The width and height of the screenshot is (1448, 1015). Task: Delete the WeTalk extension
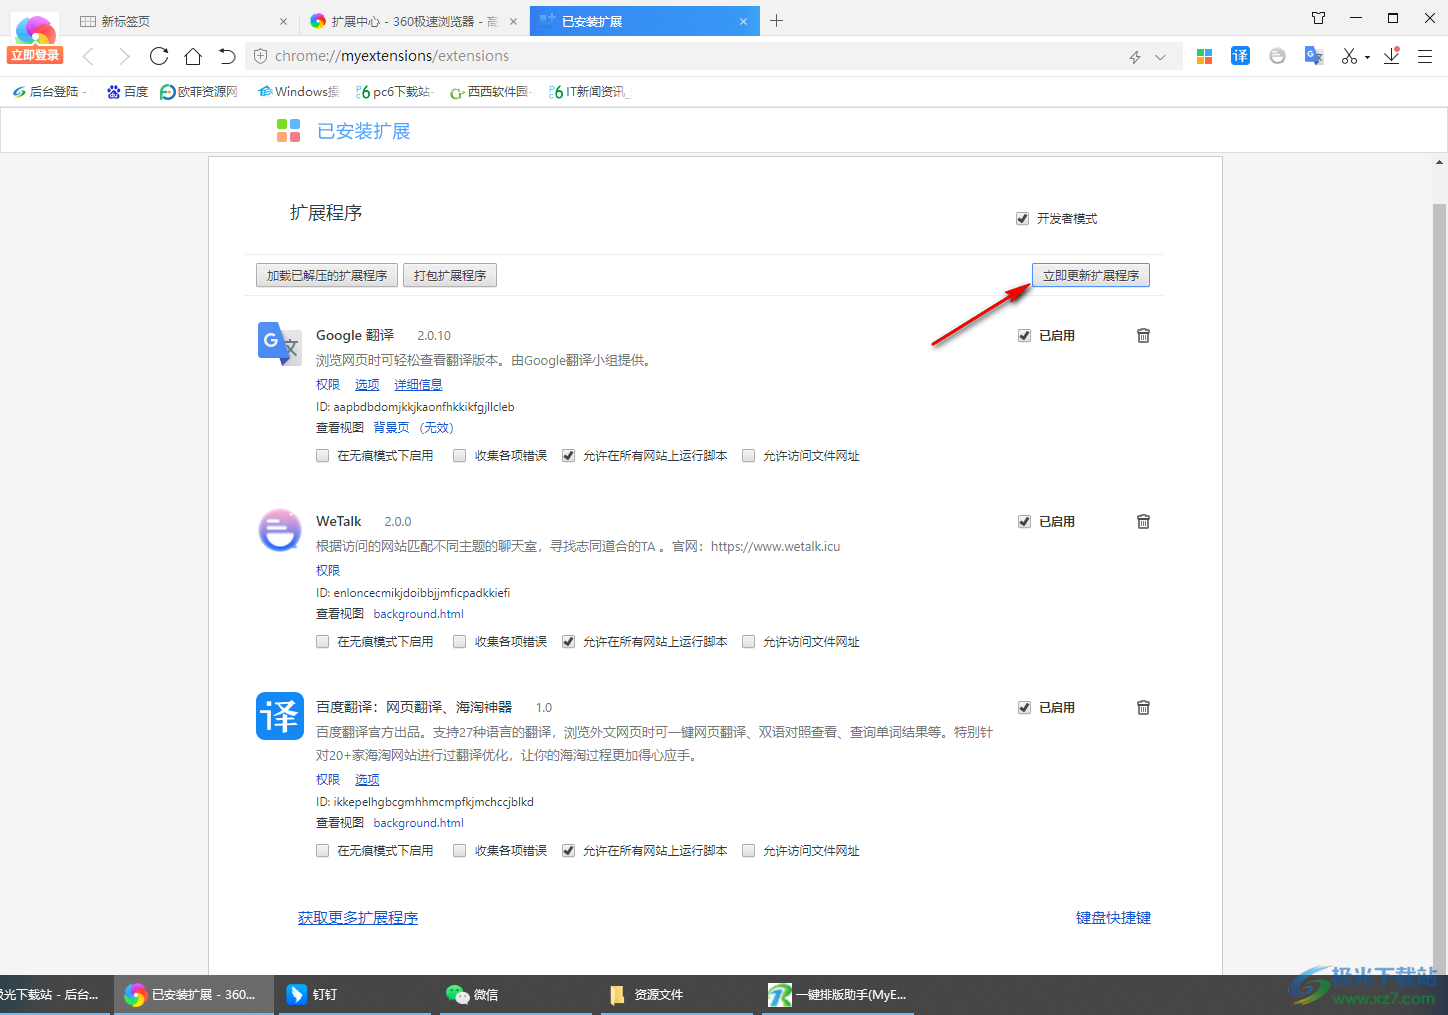(1144, 522)
